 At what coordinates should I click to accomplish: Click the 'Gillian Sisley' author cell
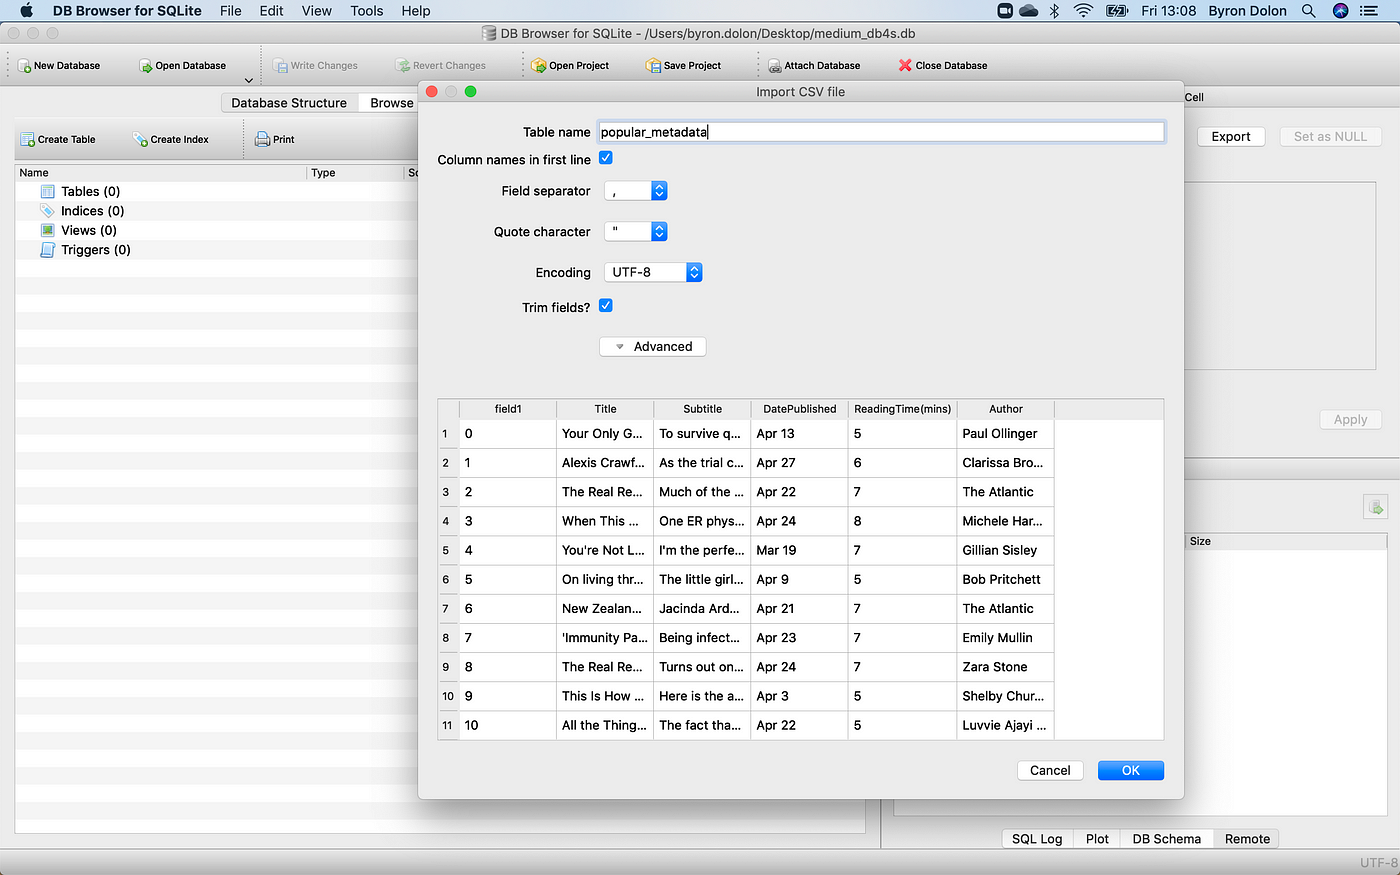click(1005, 550)
